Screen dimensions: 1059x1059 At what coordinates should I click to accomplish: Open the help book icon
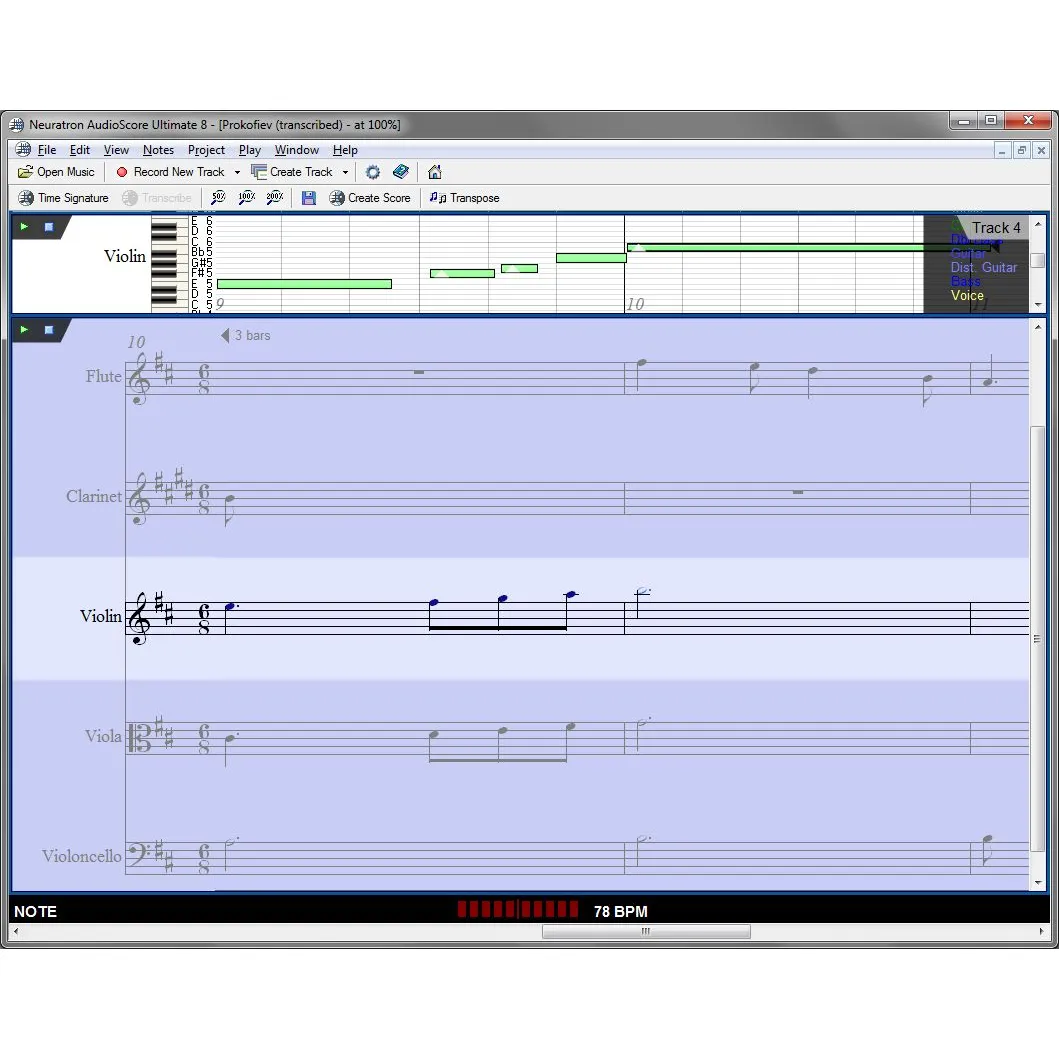tap(401, 172)
